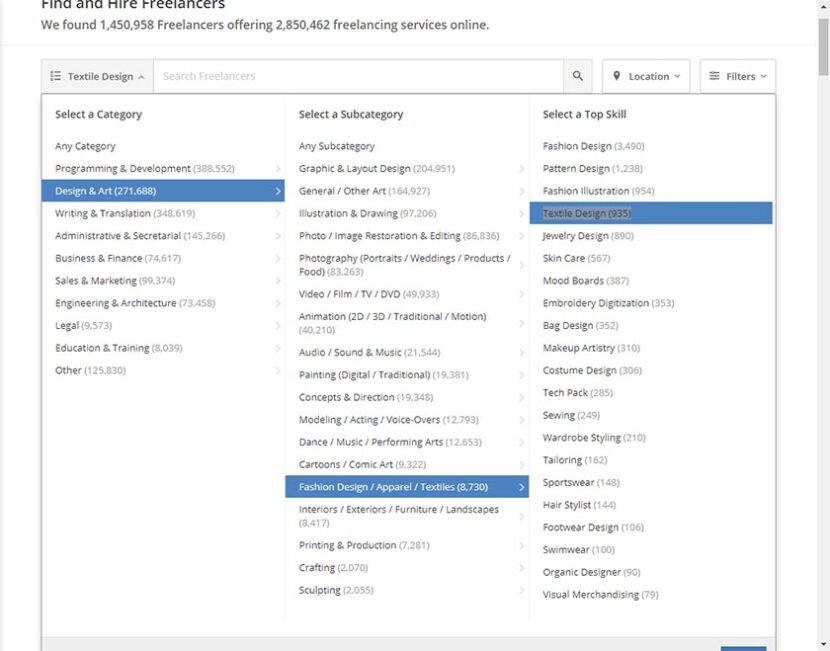830x651 pixels.
Task: Select Programming & Development category
Action: pyautogui.click(x=144, y=169)
